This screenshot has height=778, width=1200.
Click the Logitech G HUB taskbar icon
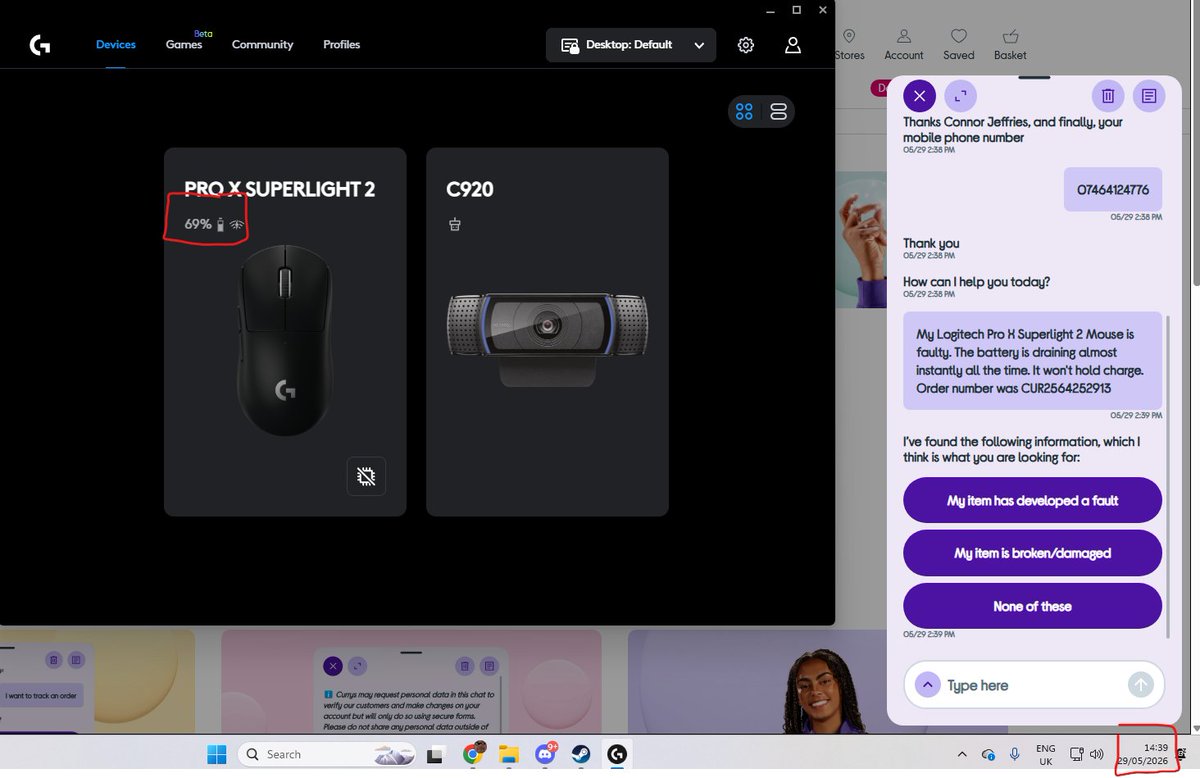[617, 754]
